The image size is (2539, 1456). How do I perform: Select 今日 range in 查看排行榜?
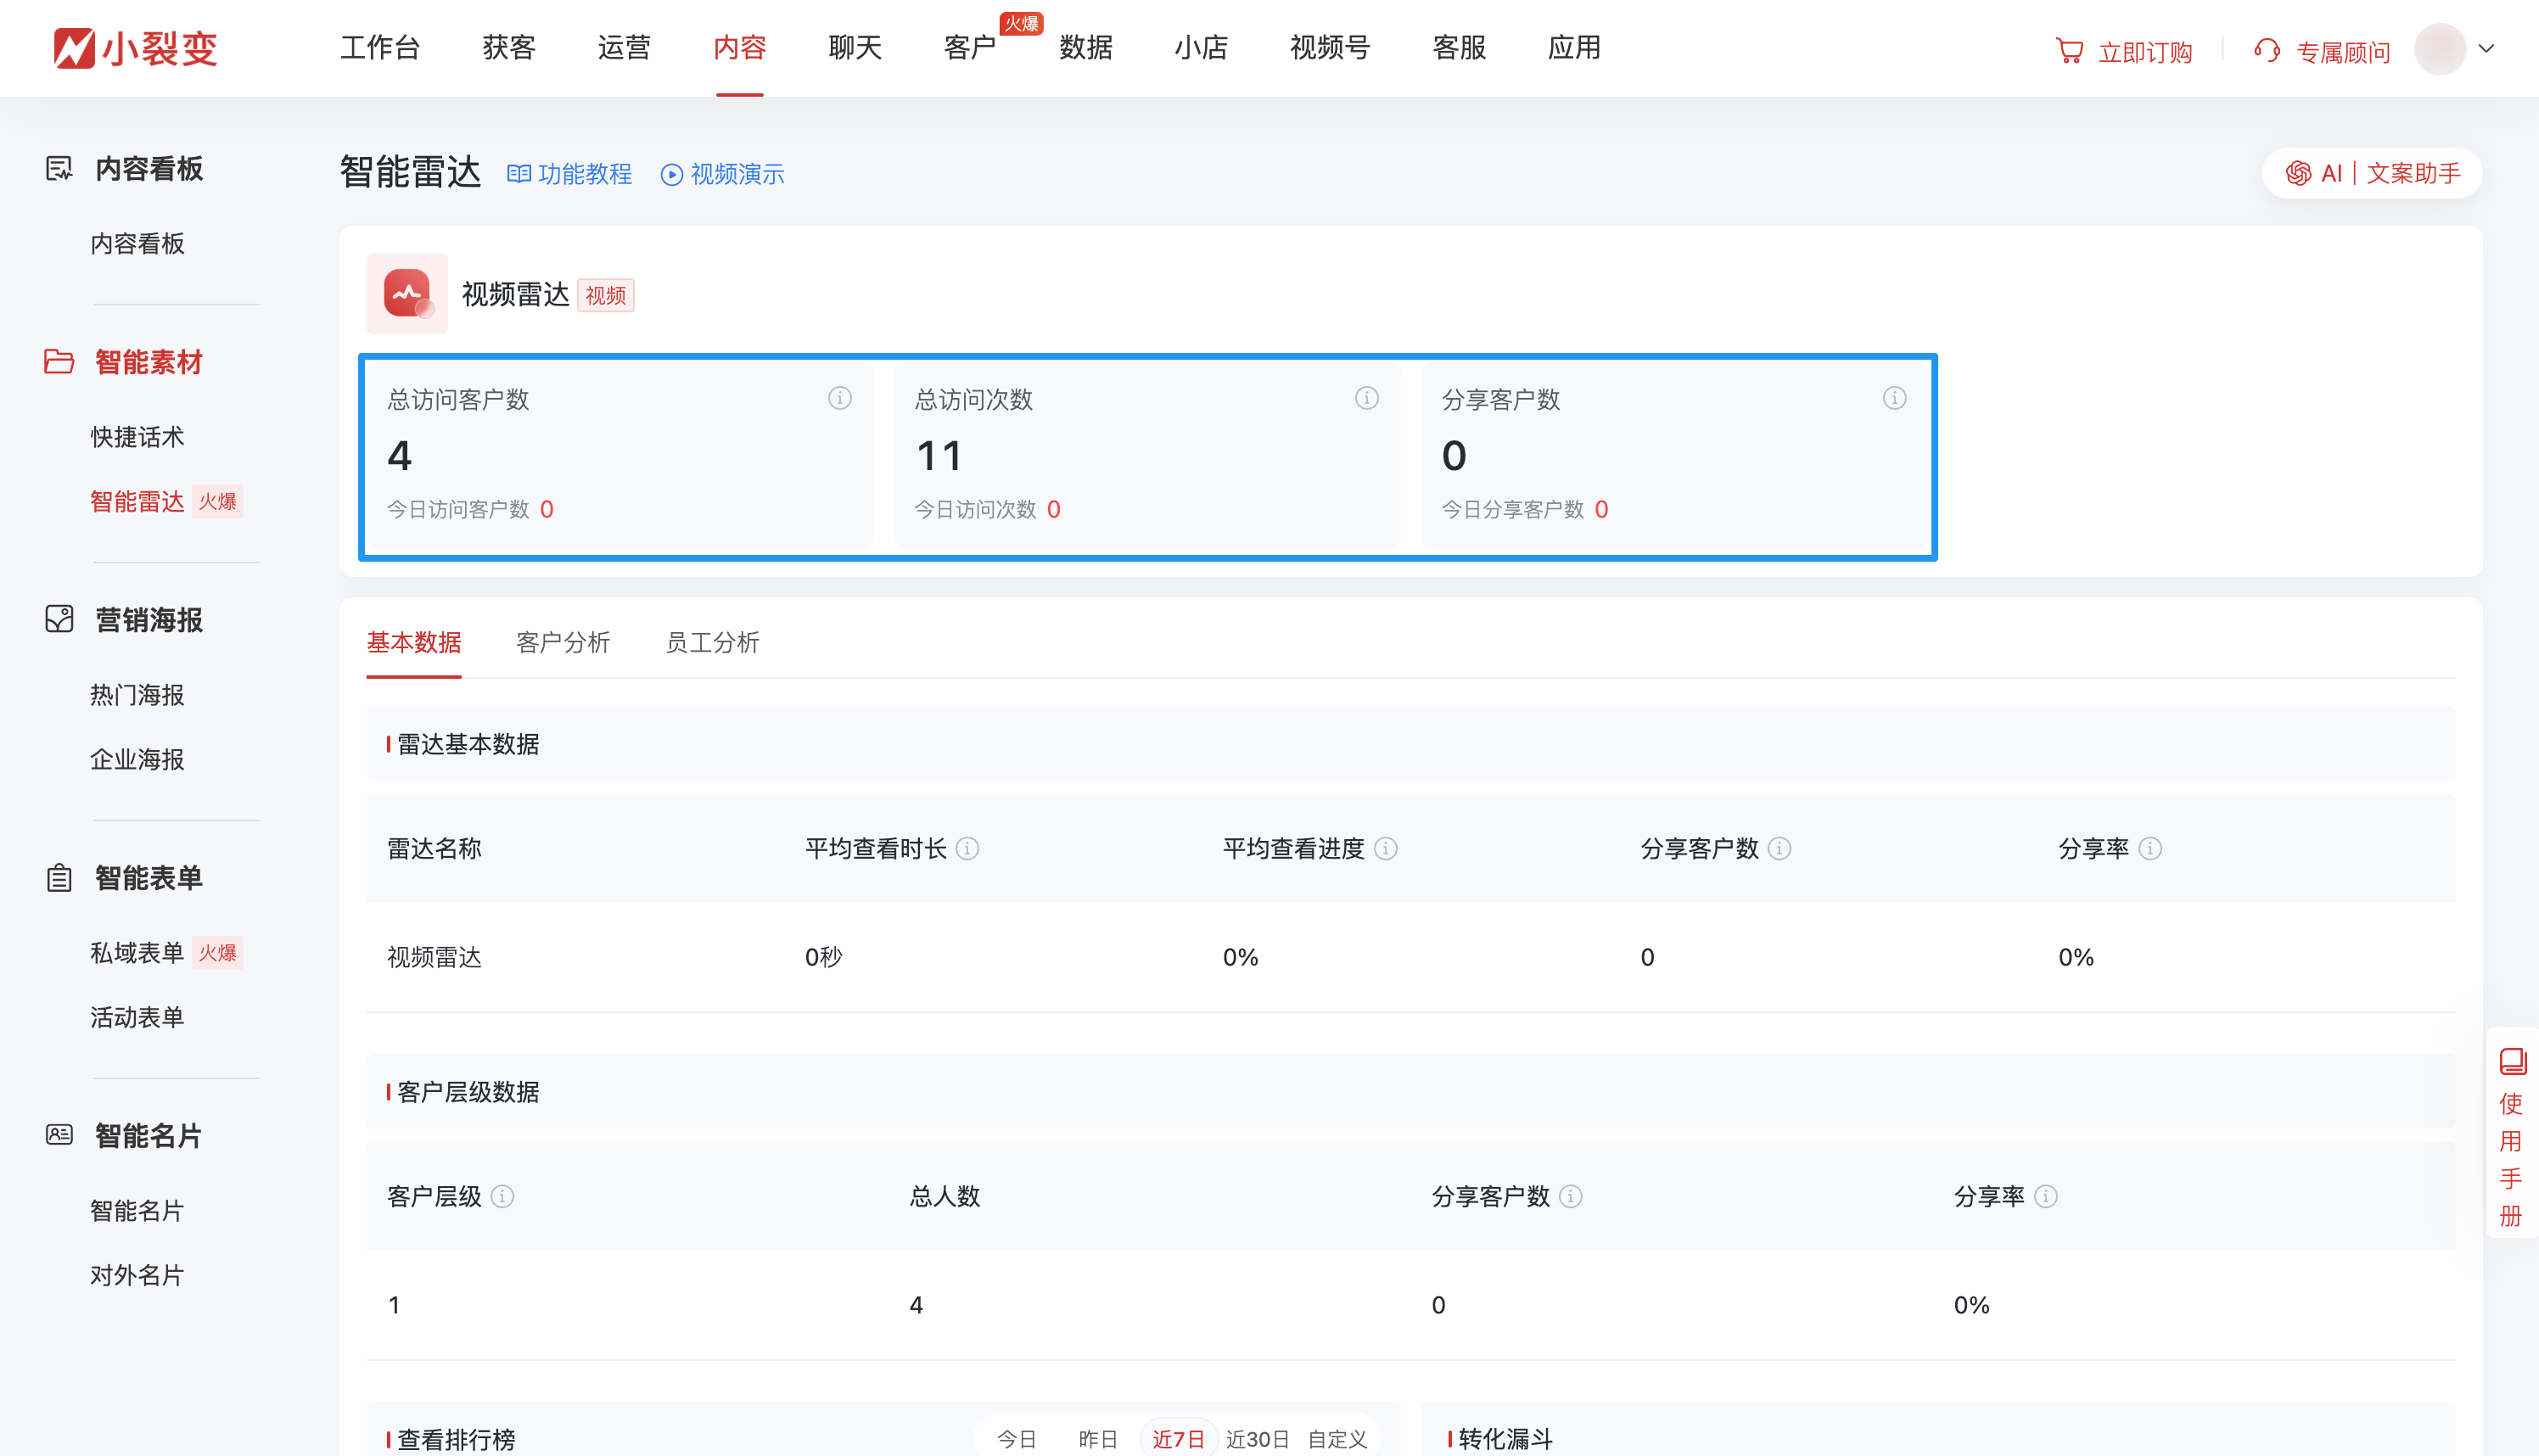pos(1016,1438)
